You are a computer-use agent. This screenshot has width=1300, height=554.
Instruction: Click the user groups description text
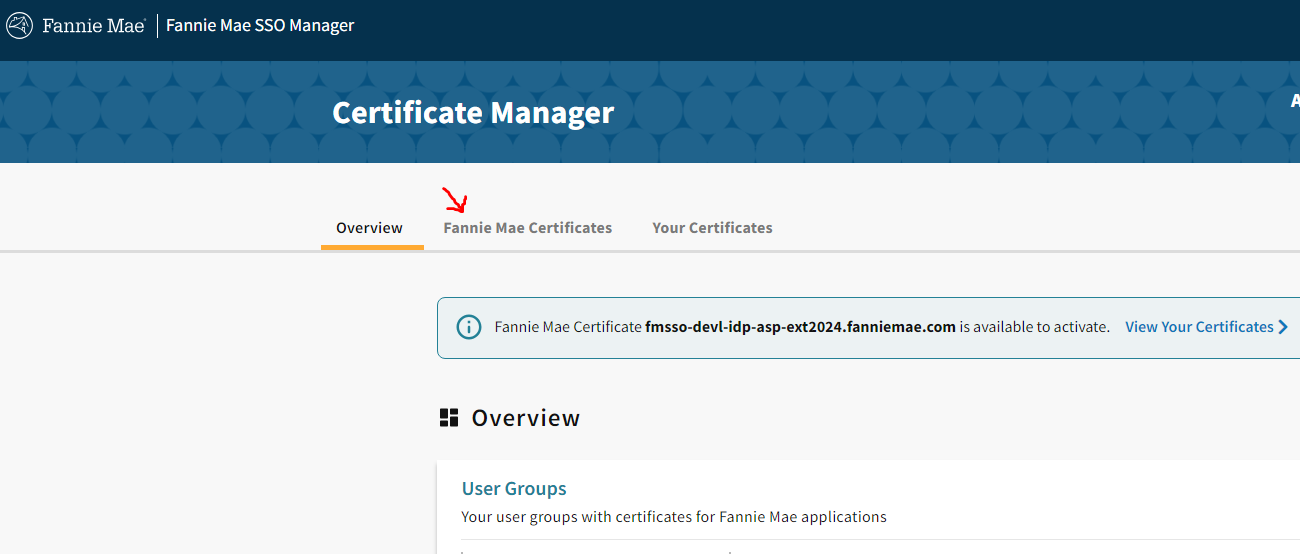point(674,517)
